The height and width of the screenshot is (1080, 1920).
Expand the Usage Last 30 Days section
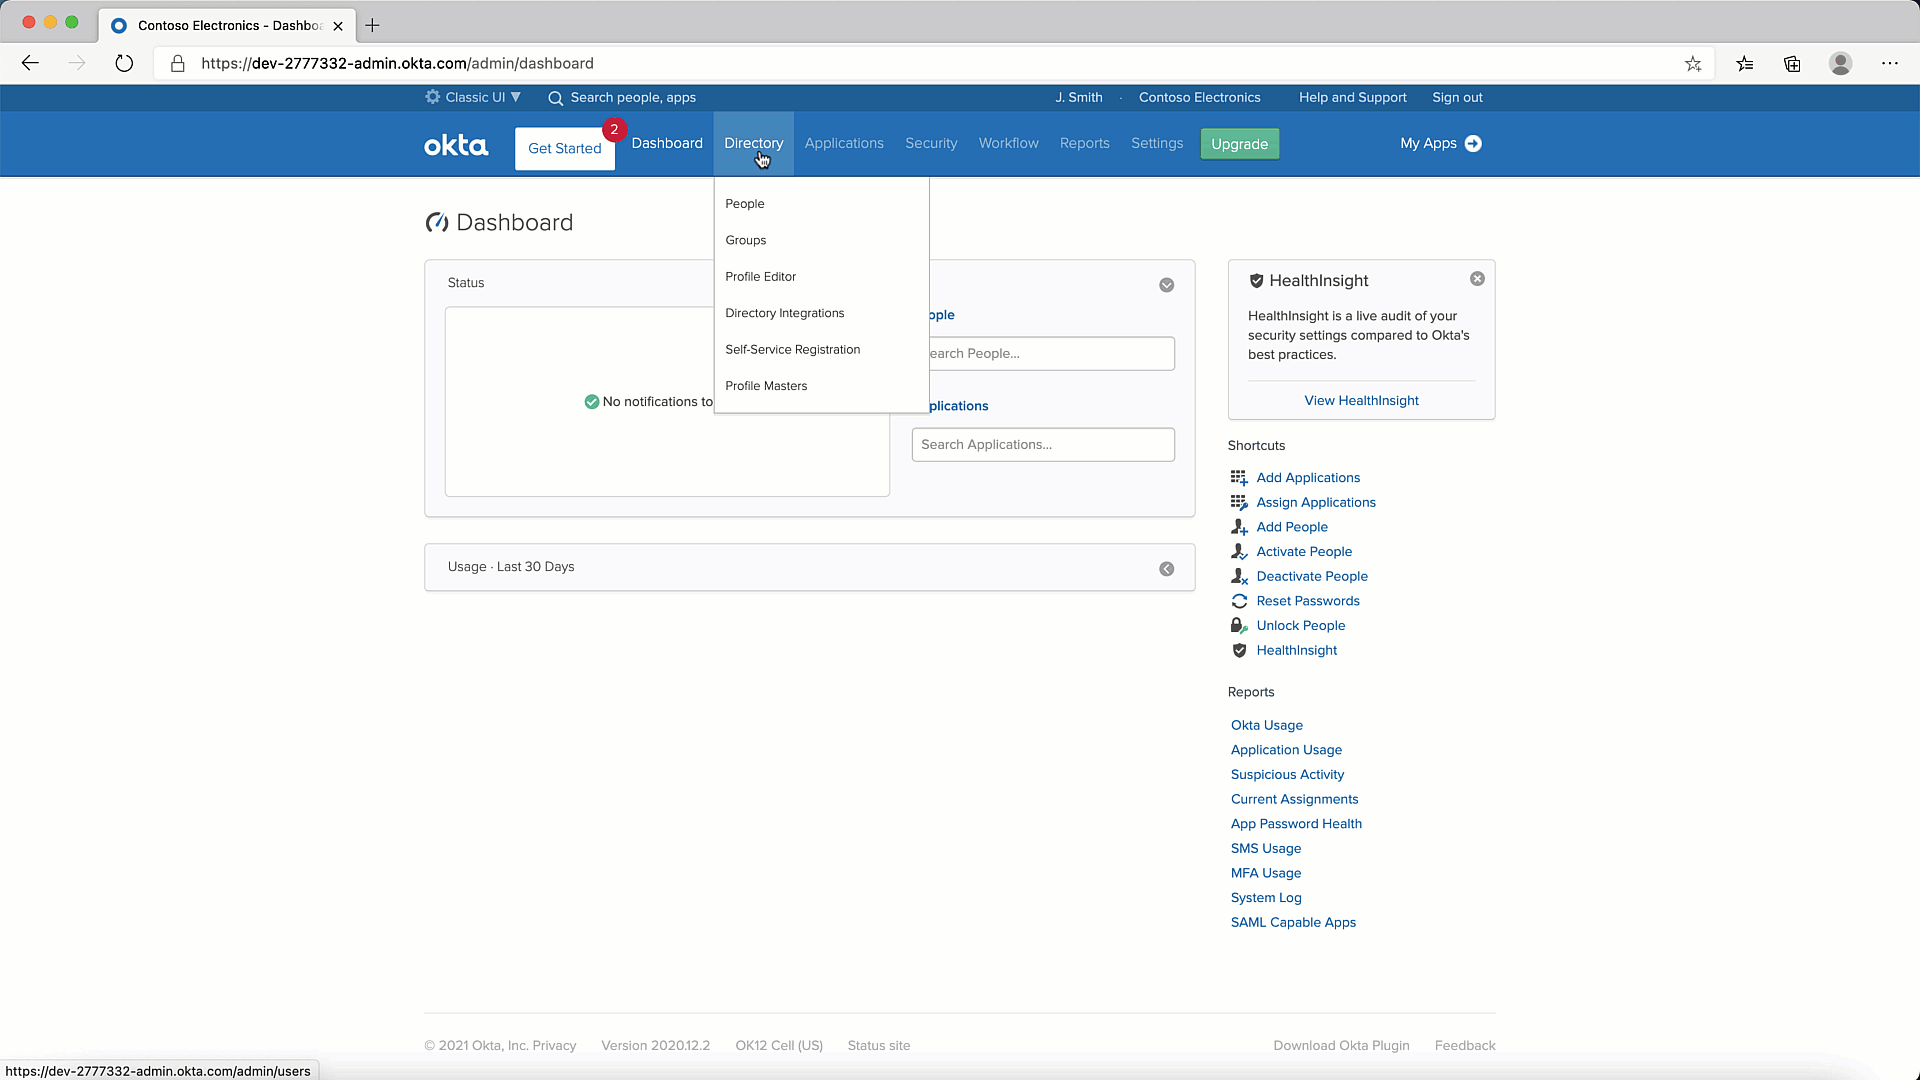coord(1166,569)
